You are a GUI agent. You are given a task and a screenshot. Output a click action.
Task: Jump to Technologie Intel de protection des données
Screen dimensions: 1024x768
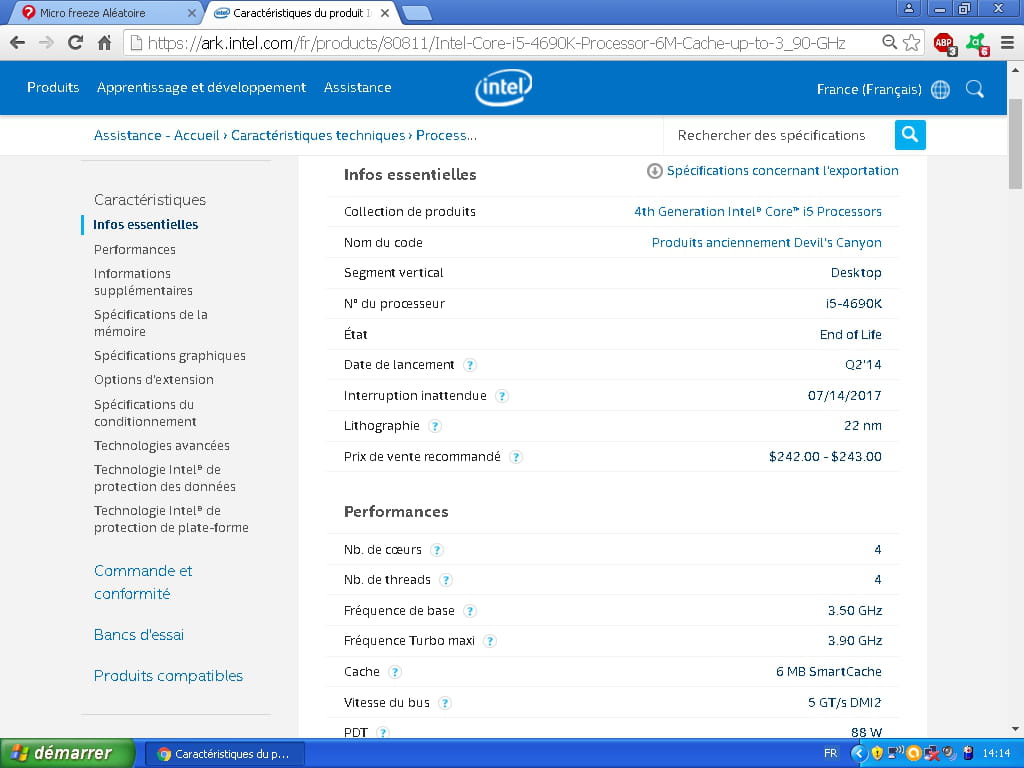click(x=165, y=478)
